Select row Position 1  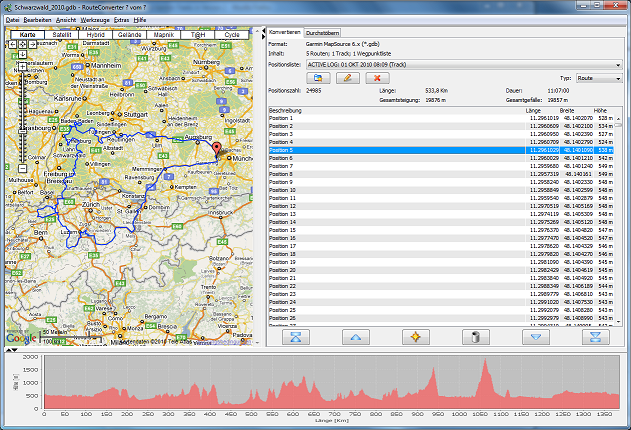(x=441, y=118)
